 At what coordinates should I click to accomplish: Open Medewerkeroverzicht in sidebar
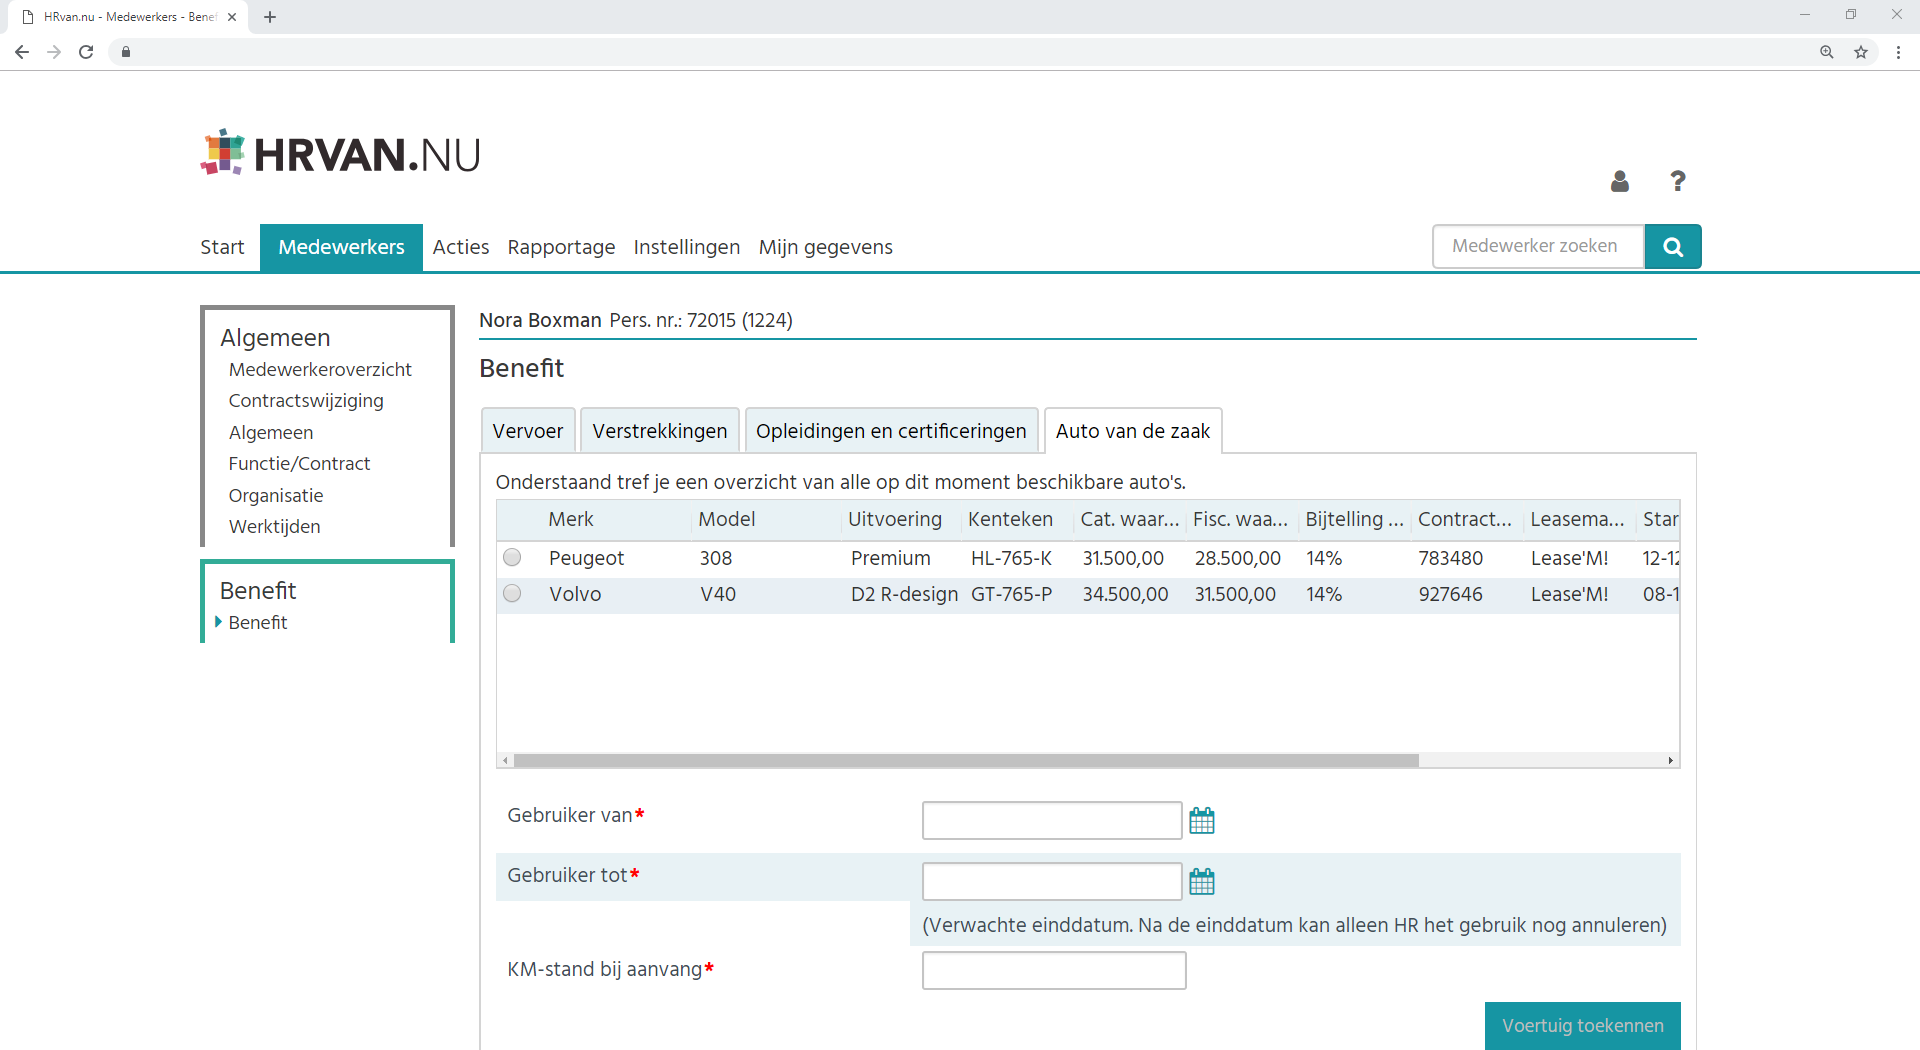coord(320,370)
